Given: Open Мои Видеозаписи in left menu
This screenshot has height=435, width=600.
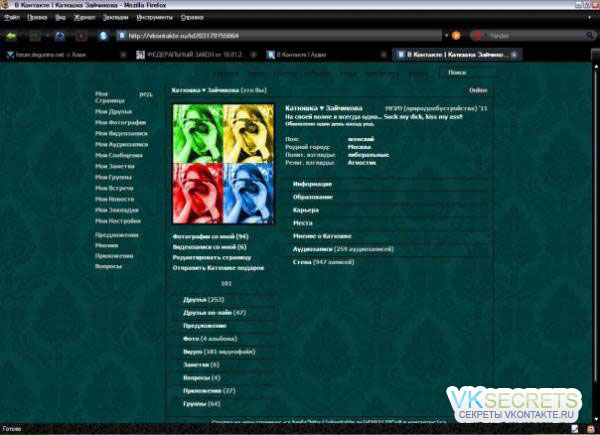Looking at the screenshot, I should tap(121, 134).
